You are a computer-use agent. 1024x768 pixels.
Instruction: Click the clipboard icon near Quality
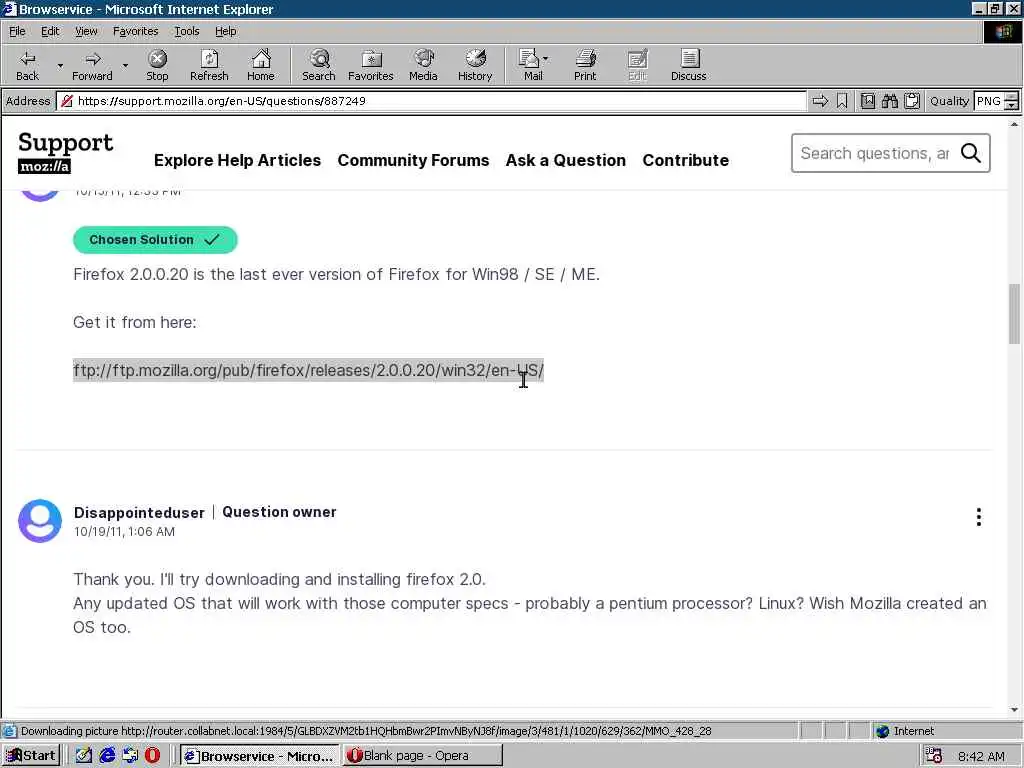coord(912,101)
